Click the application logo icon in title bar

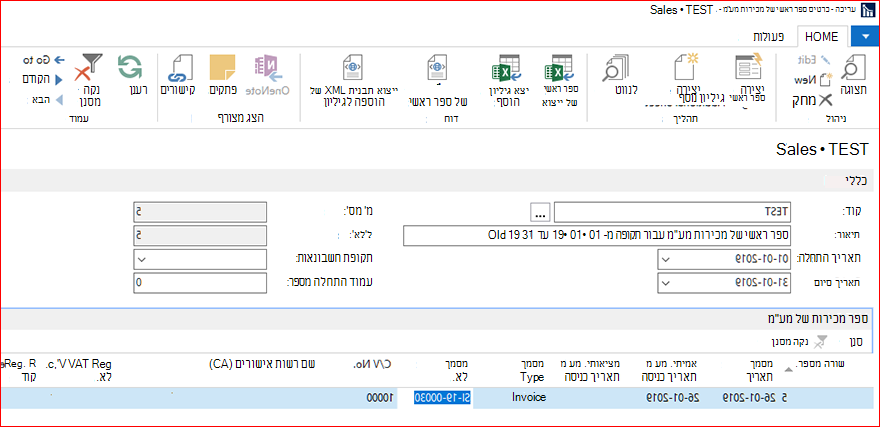click(869, 10)
